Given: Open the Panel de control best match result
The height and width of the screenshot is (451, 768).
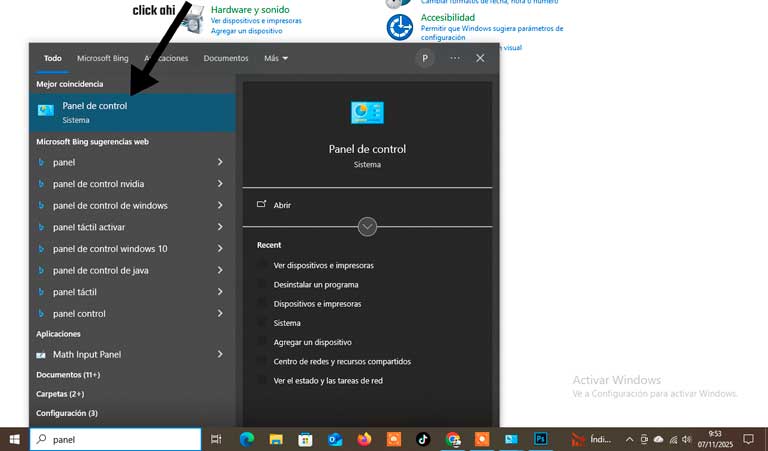Looking at the screenshot, I should [132, 113].
